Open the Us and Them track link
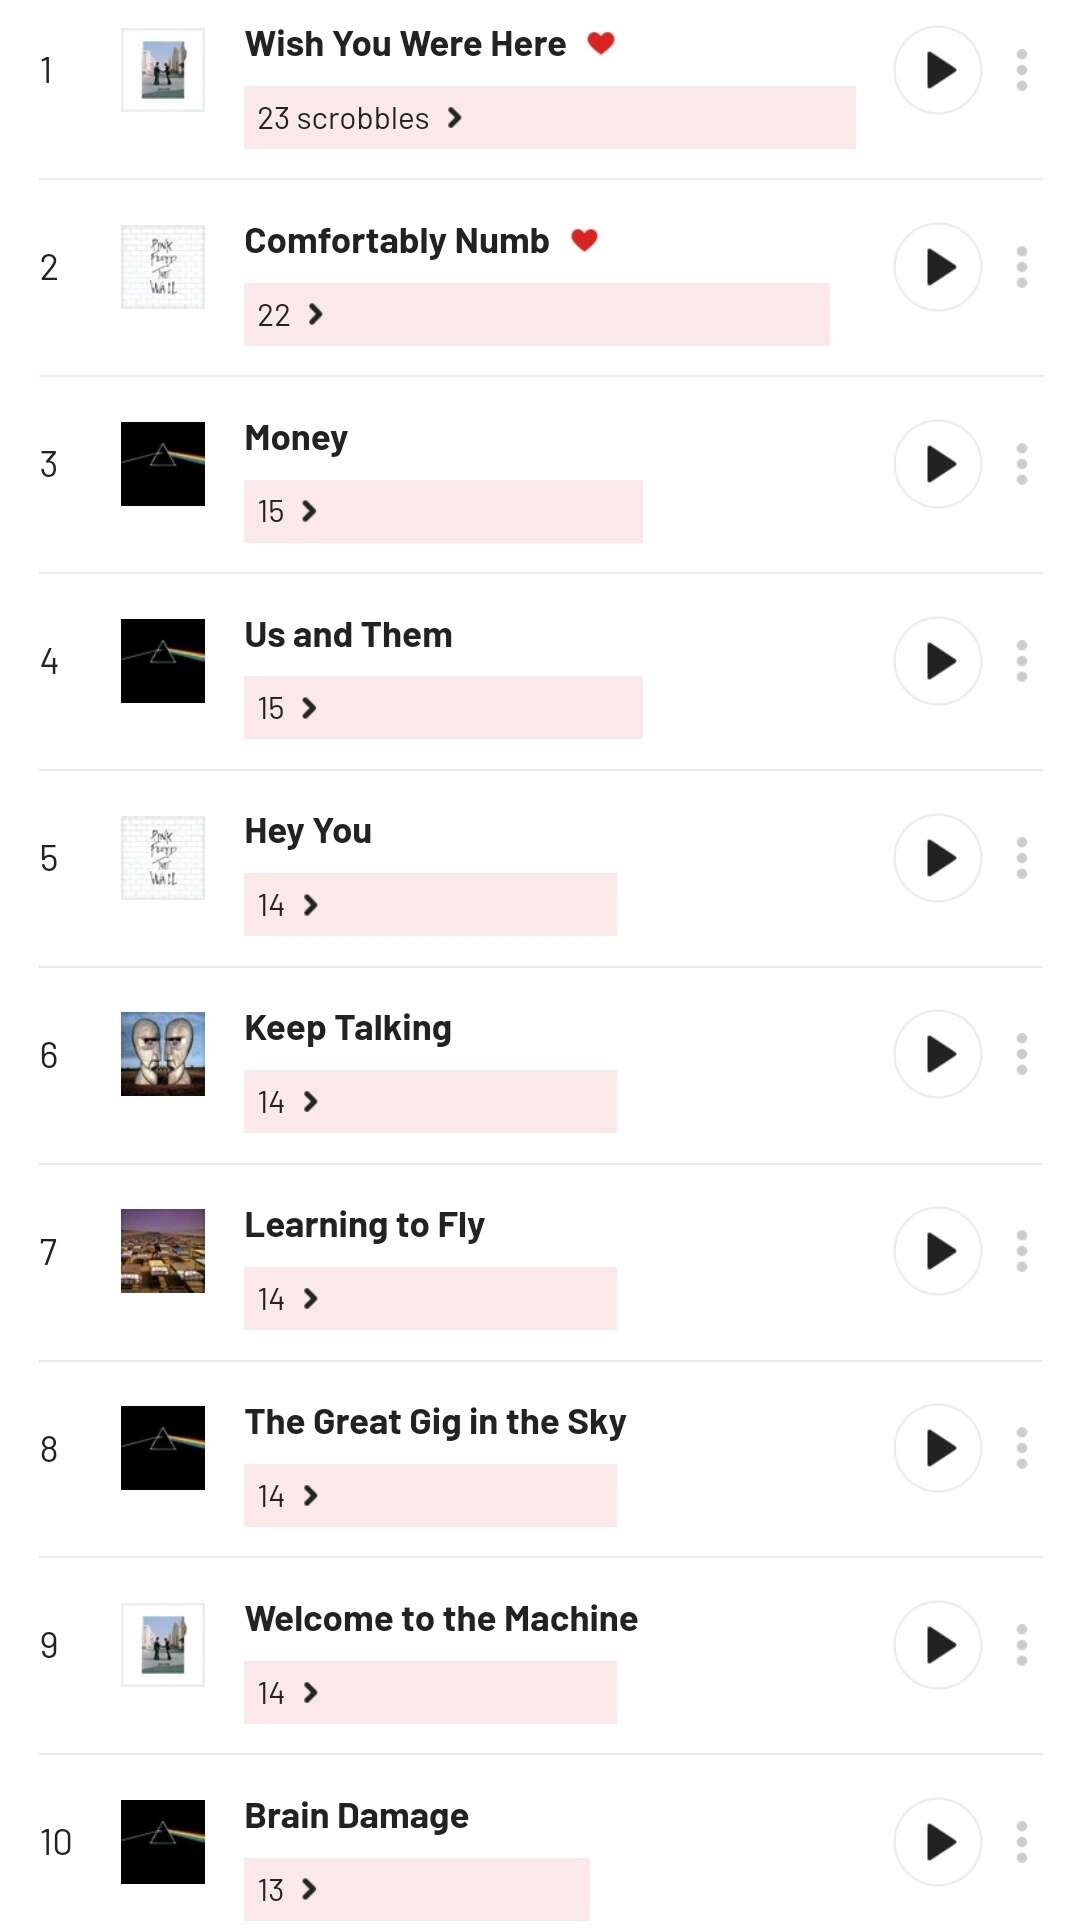The width and height of the screenshot is (1080, 1928). [x=348, y=635]
